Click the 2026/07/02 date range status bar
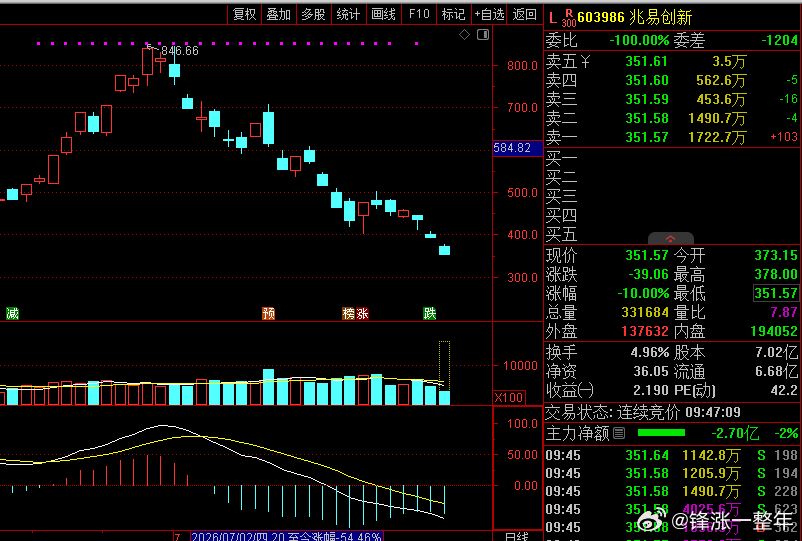The width and height of the screenshot is (802, 541). click(286, 536)
